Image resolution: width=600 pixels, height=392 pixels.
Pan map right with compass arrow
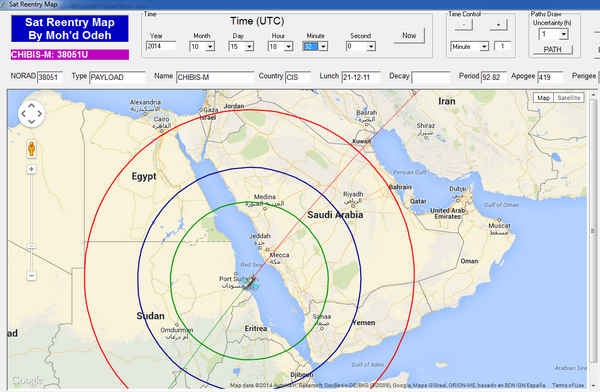pyautogui.click(x=40, y=114)
